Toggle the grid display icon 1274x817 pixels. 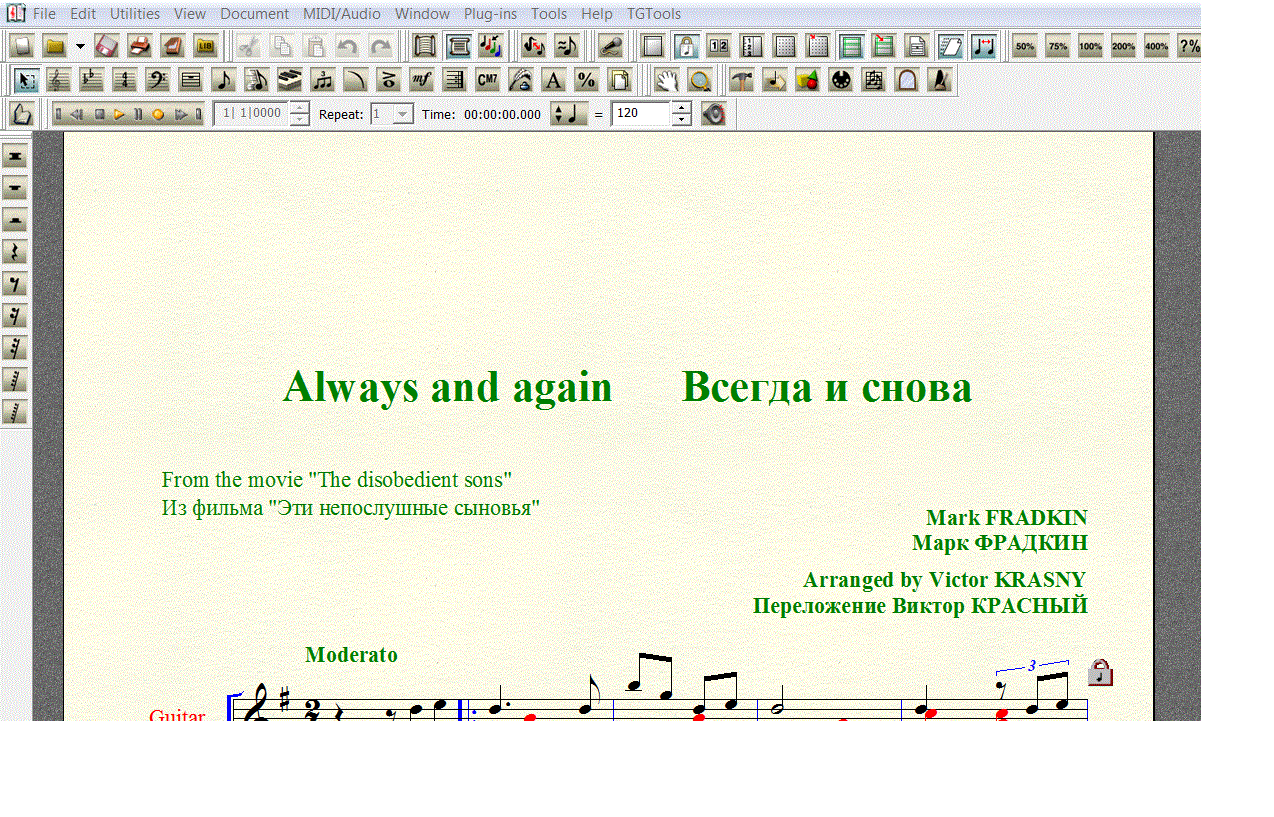pos(785,46)
